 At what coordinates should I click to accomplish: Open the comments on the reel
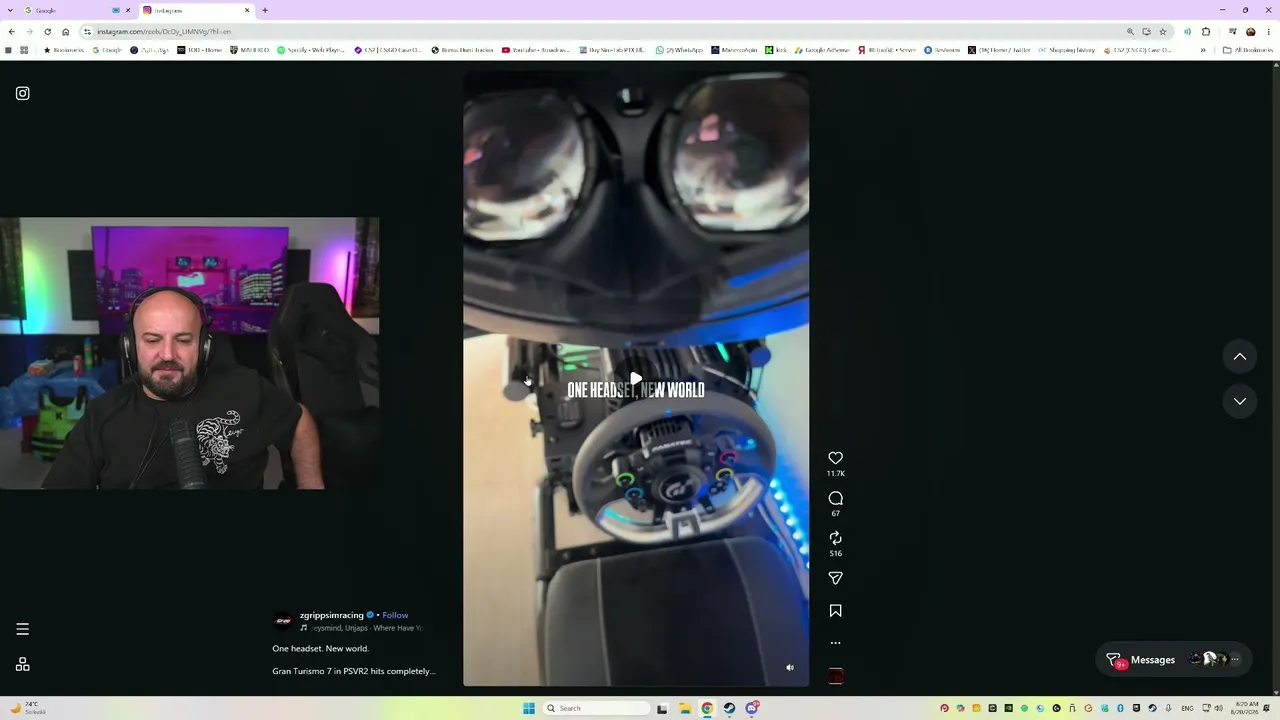click(x=836, y=498)
